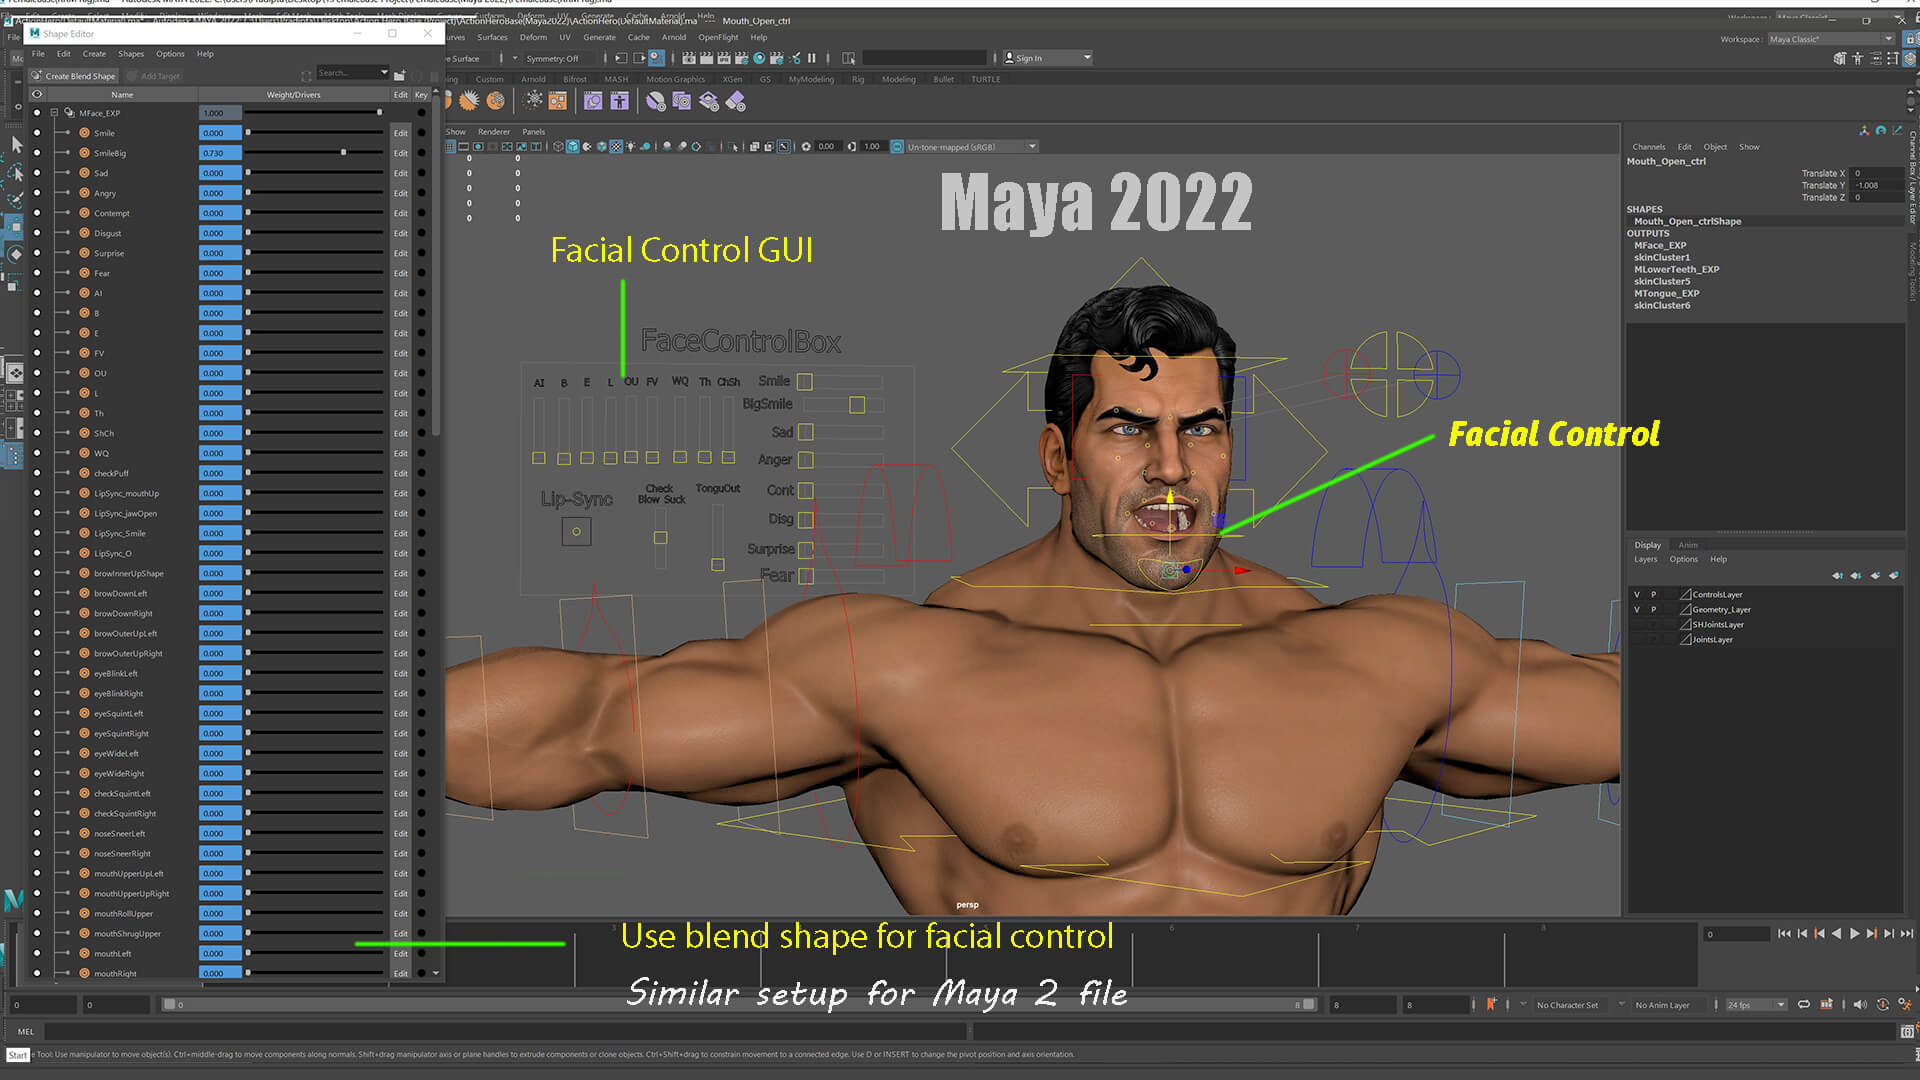The width and height of the screenshot is (1920, 1080).
Task: Click the Translate Y value field
Action: coord(1876,186)
